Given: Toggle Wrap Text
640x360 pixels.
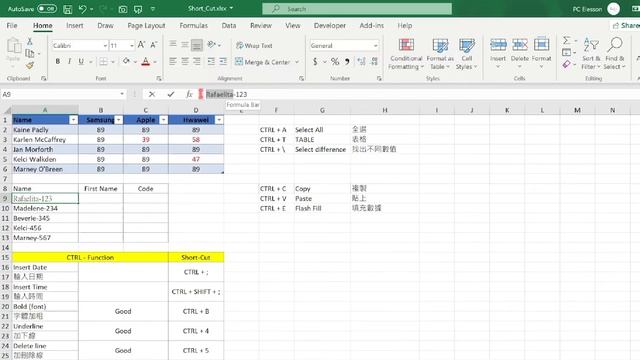Looking at the screenshot, I should 254,46.
